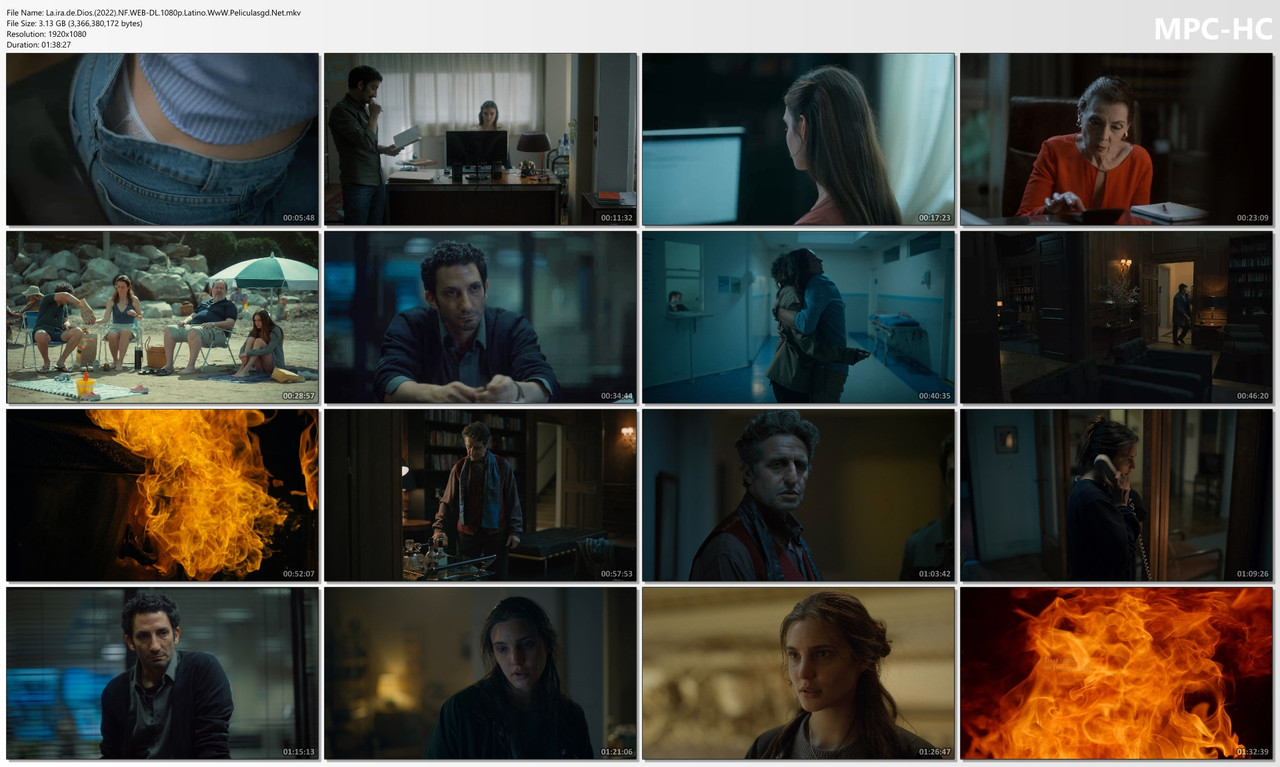Screen dimensions: 1280x767
Task: Select the older man thumbnail 01:03:42
Action: (x=798, y=495)
